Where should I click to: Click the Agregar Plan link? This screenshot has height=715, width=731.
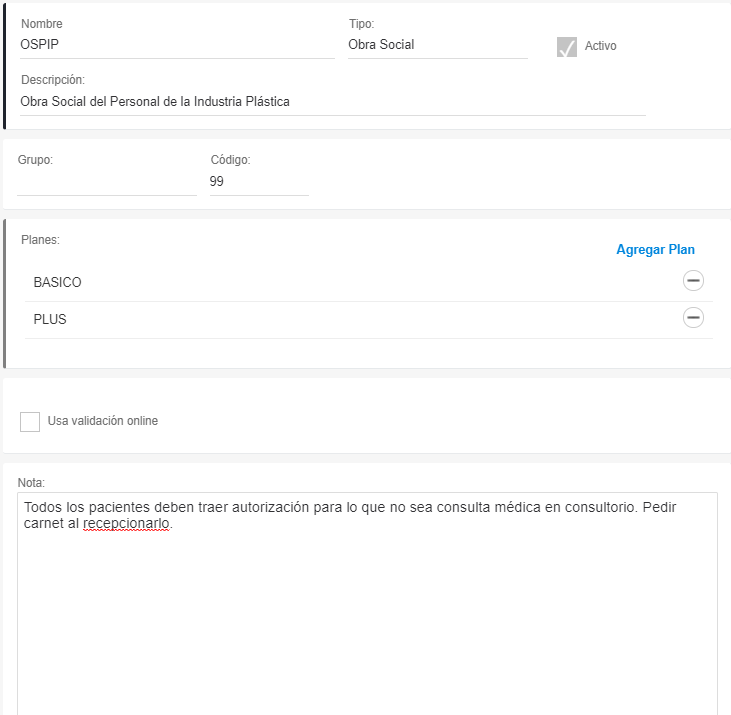coord(655,250)
